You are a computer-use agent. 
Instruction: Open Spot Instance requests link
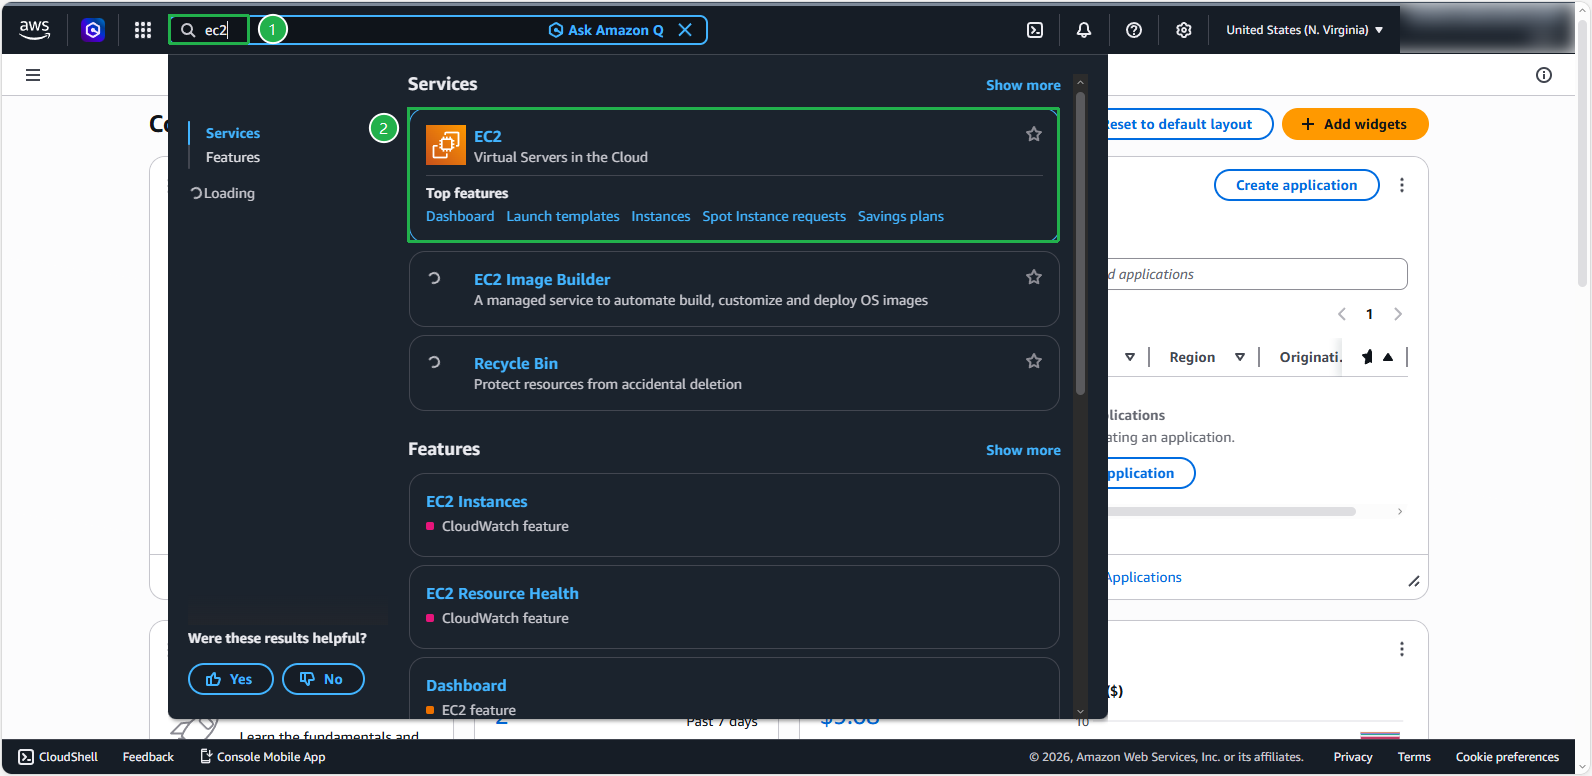click(774, 216)
